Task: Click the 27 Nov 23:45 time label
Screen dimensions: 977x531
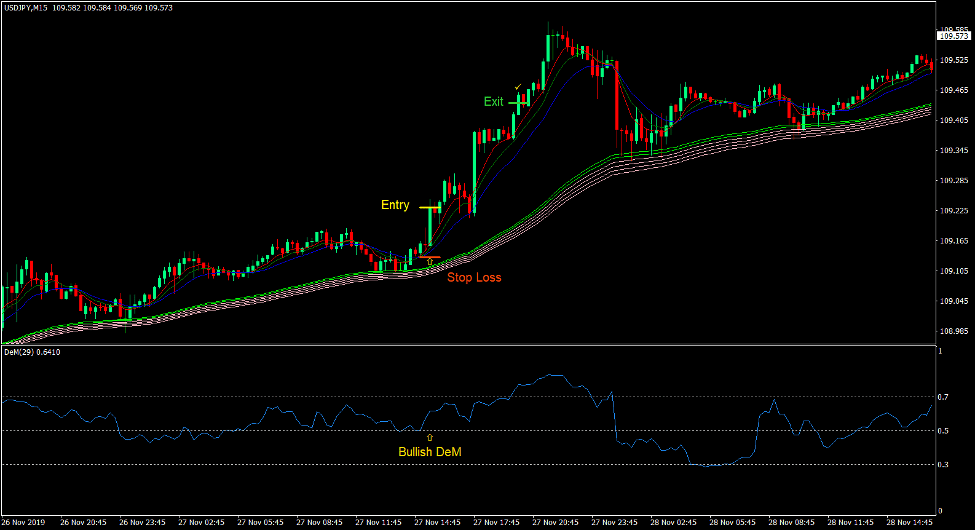Action: (x=614, y=522)
